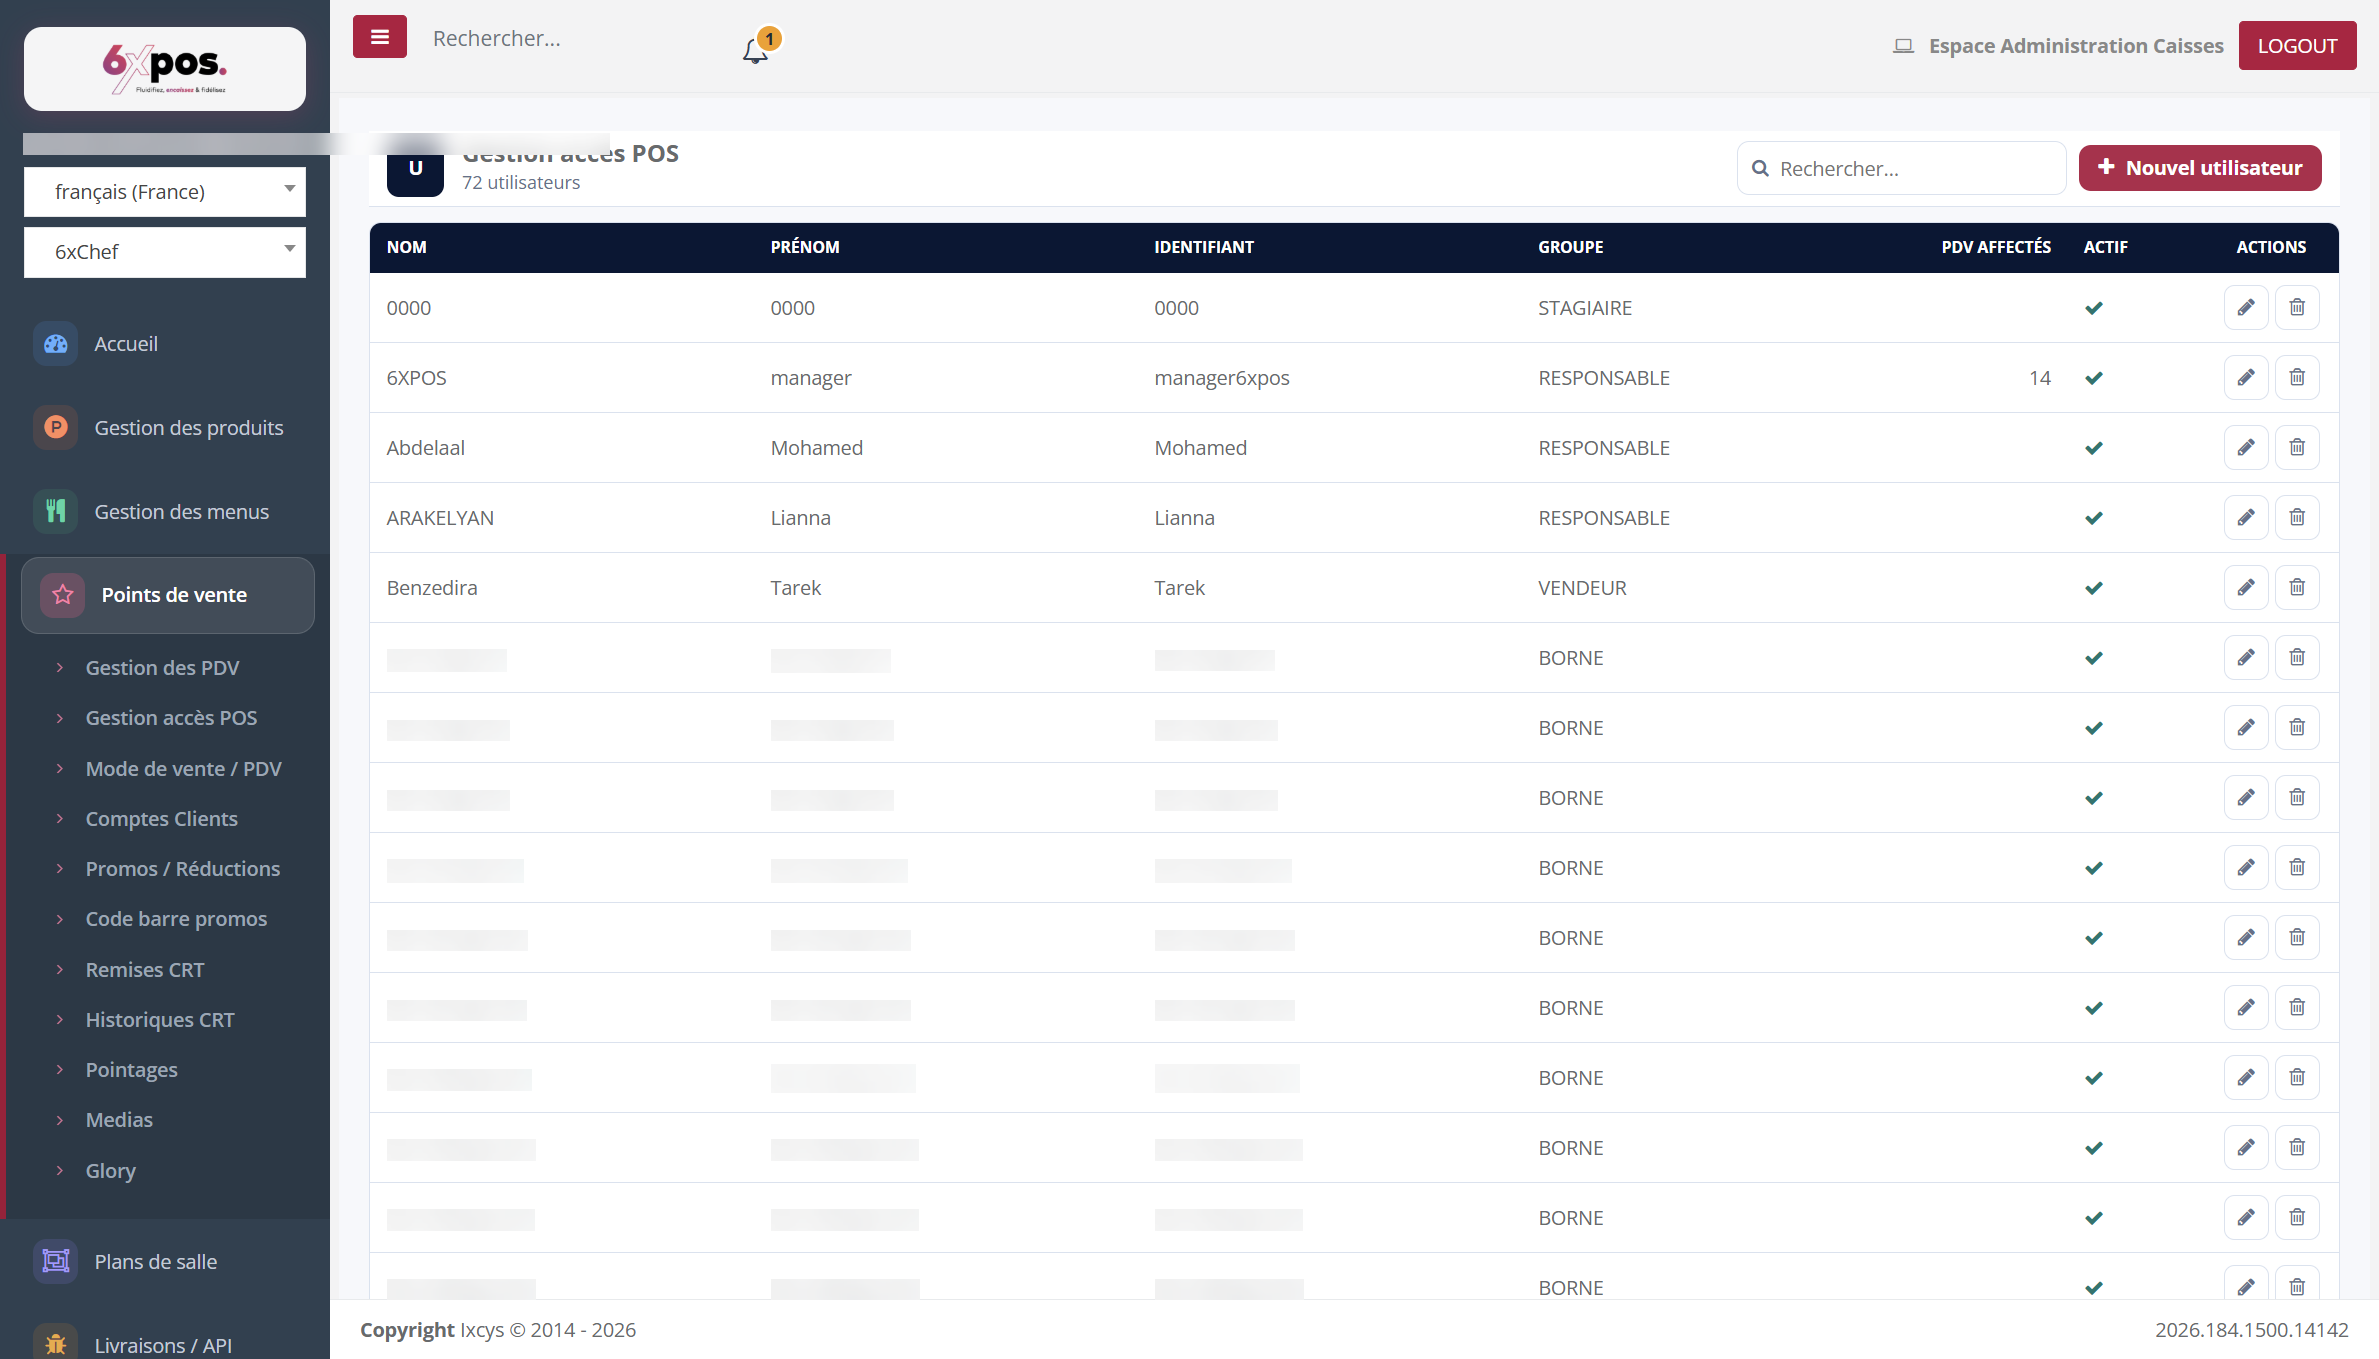The height and width of the screenshot is (1359, 2379).
Task: Open Medias submenu
Action: coord(119,1120)
